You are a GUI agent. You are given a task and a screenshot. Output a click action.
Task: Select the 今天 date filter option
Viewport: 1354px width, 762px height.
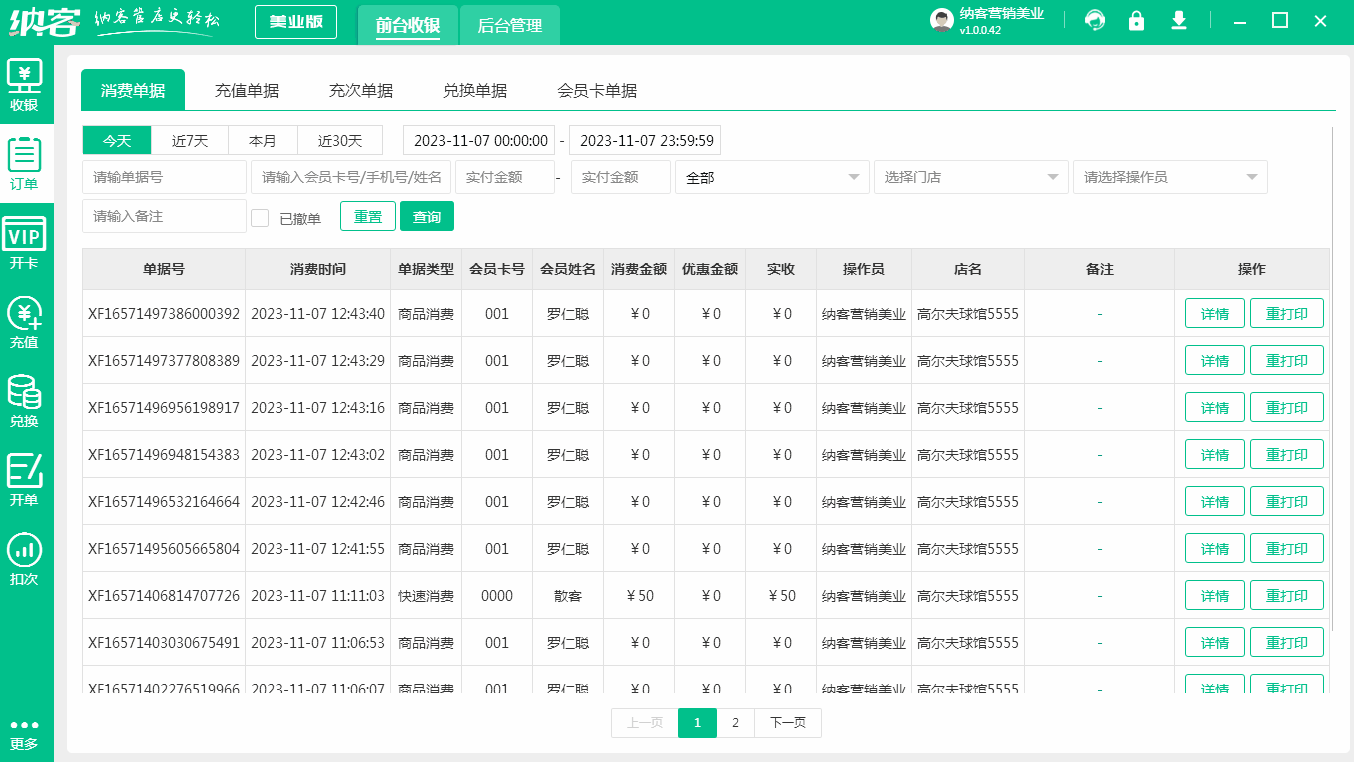(116, 140)
